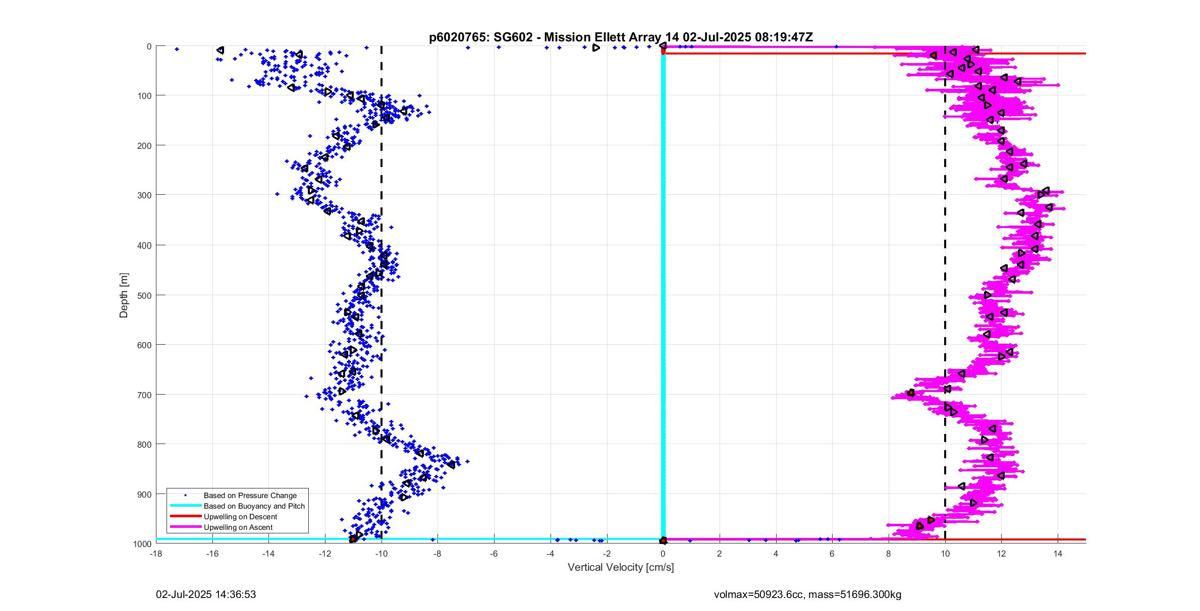Click the cyan line sample in the legend
Screen dimensions: 1200x611
[x=184, y=506]
